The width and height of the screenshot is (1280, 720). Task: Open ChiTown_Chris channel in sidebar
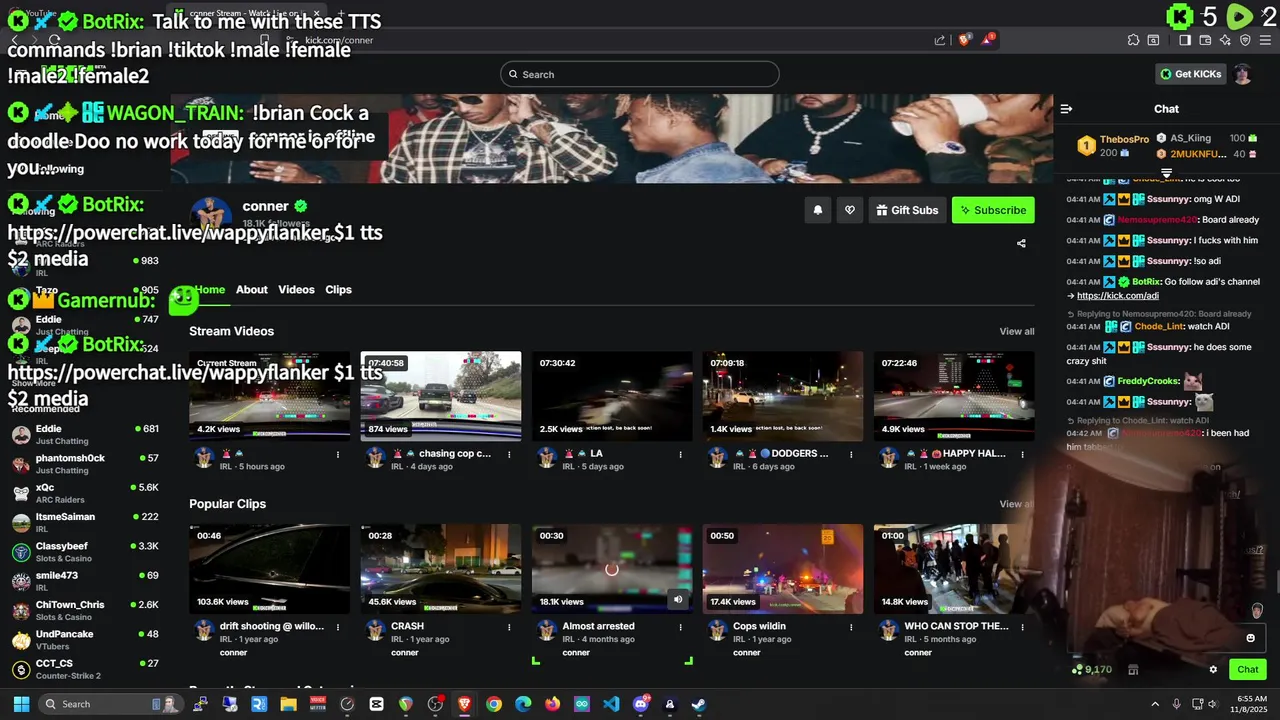[85, 611]
